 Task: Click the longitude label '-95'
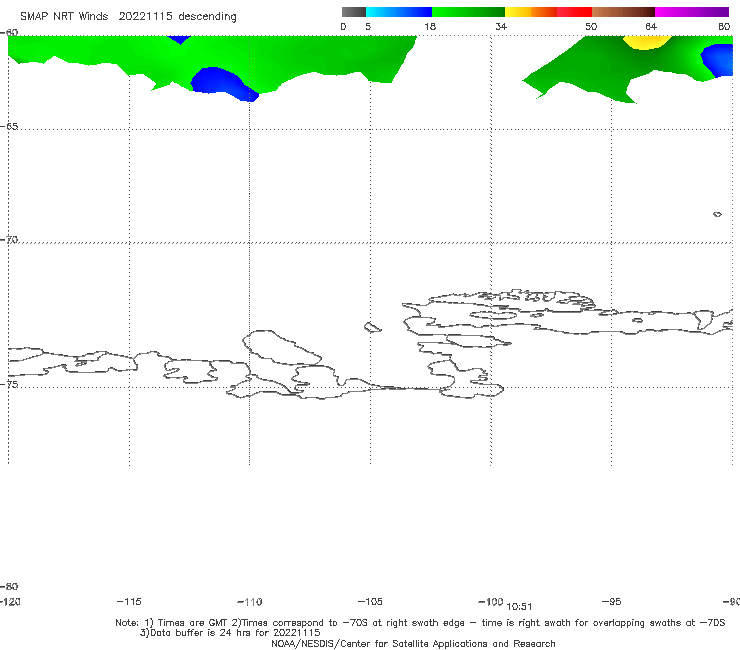(612, 601)
